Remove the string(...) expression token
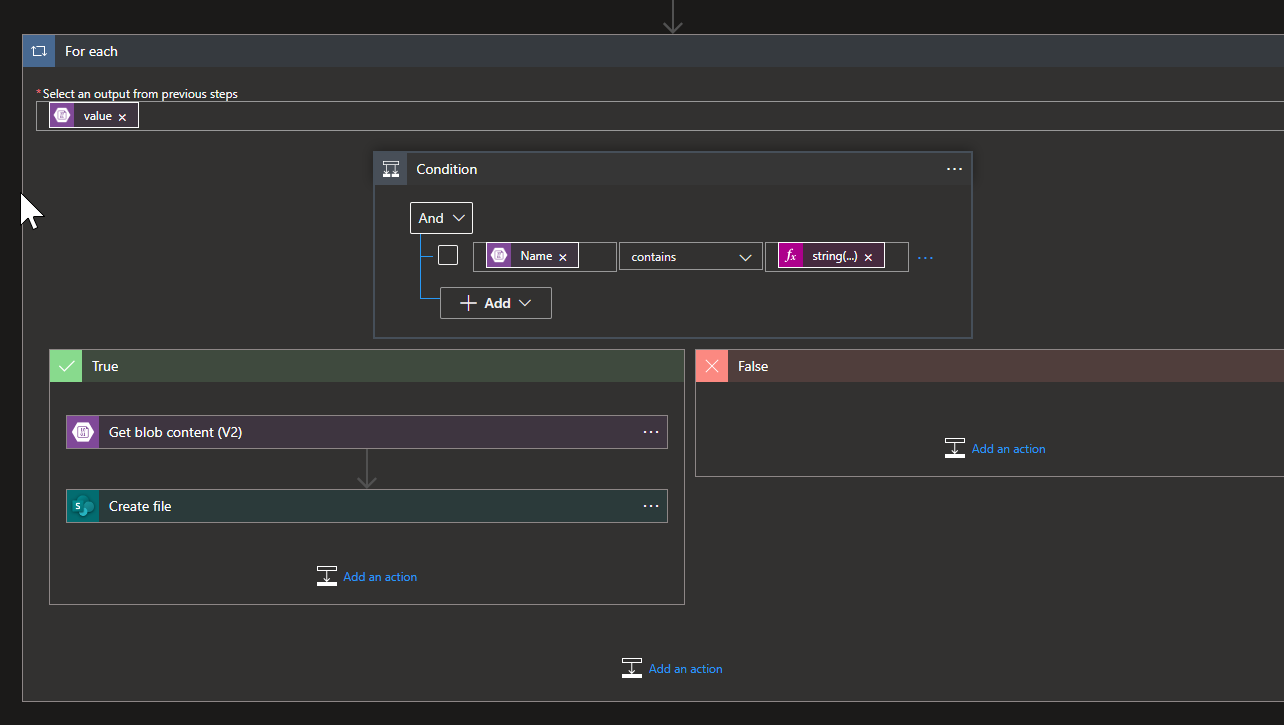1284x725 pixels. [868, 257]
